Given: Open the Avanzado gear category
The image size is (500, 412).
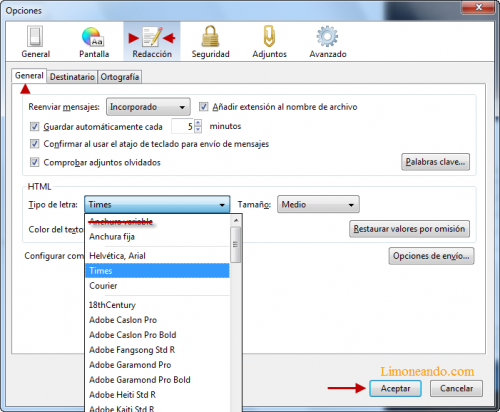Looking at the screenshot, I should (x=328, y=42).
